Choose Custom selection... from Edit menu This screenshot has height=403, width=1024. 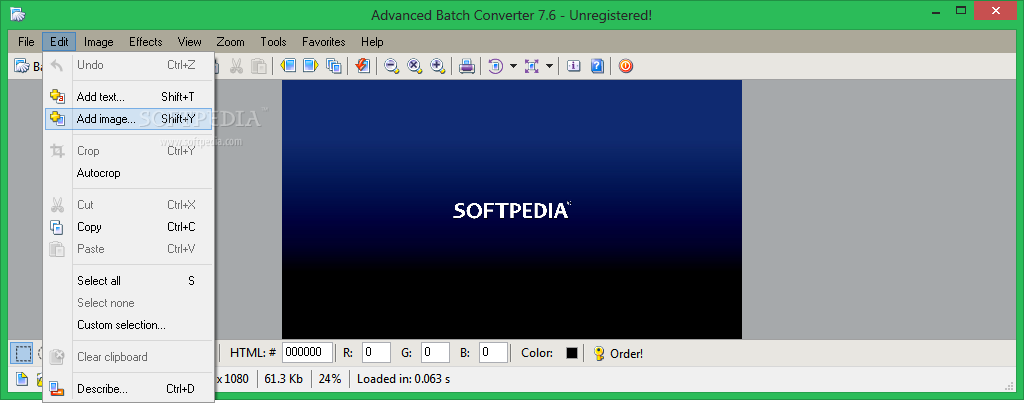tap(129, 325)
